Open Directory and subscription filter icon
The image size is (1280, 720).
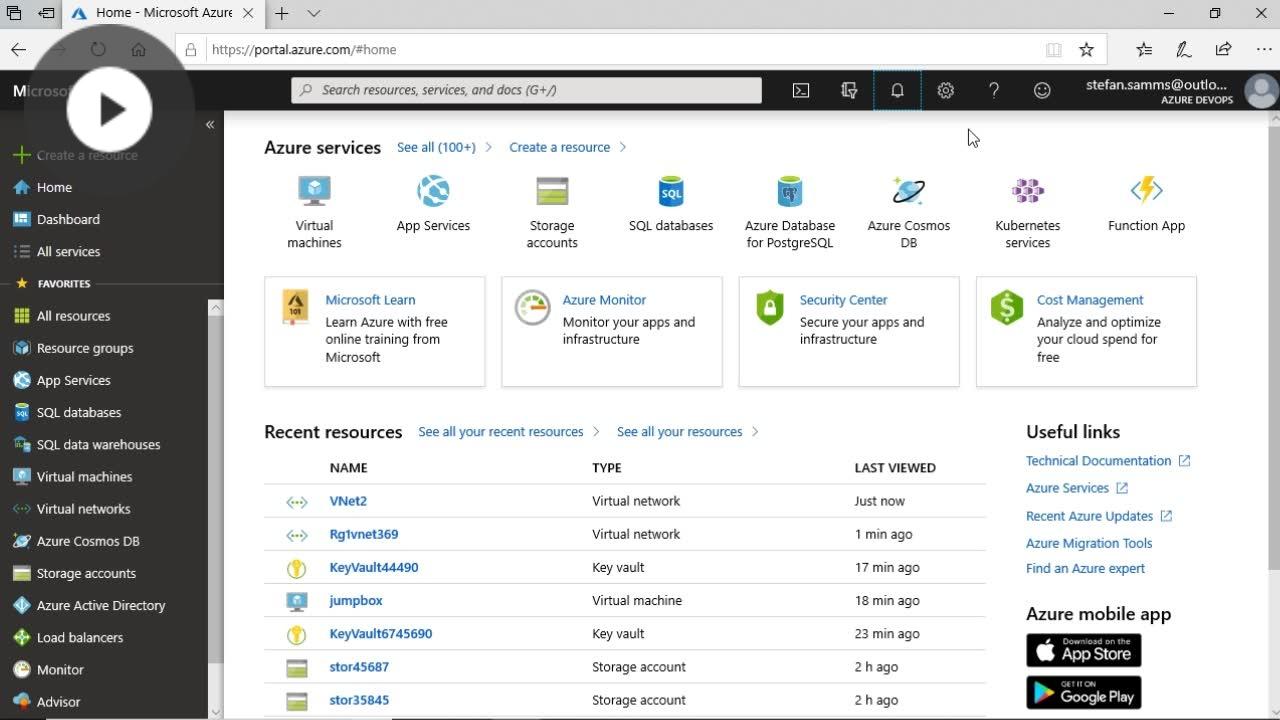(x=849, y=90)
